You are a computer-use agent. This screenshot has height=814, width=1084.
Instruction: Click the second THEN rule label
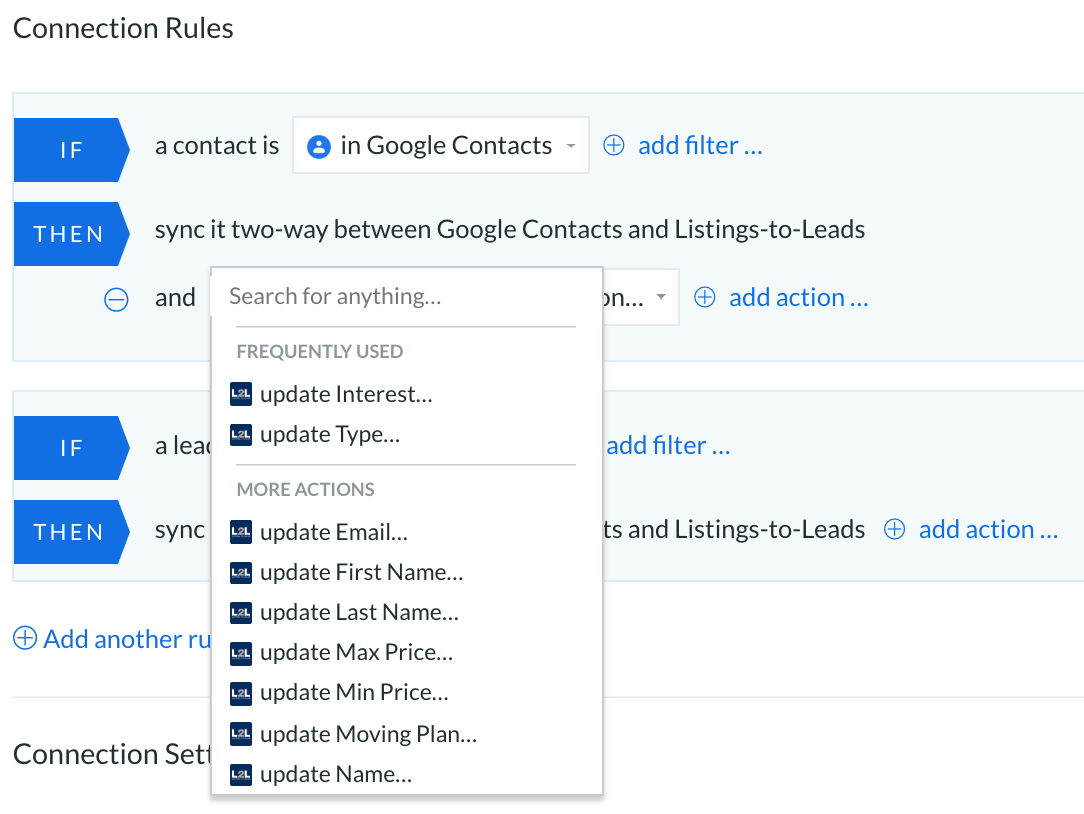coord(71,532)
